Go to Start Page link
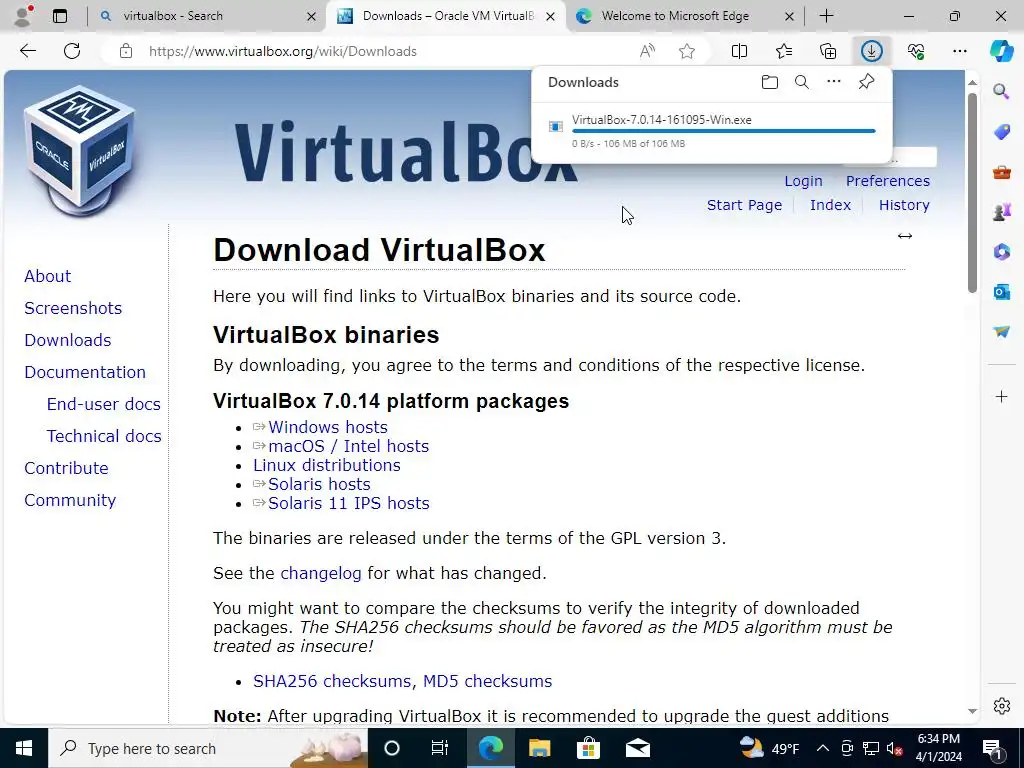 (x=744, y=205)
